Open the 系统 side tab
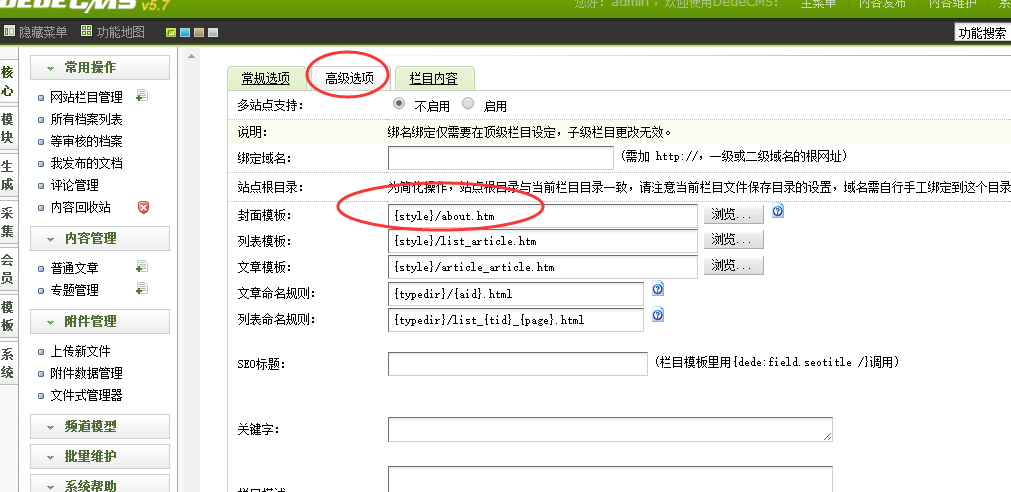The width and height of the screenshot is (1011, 492). [7, 363]
